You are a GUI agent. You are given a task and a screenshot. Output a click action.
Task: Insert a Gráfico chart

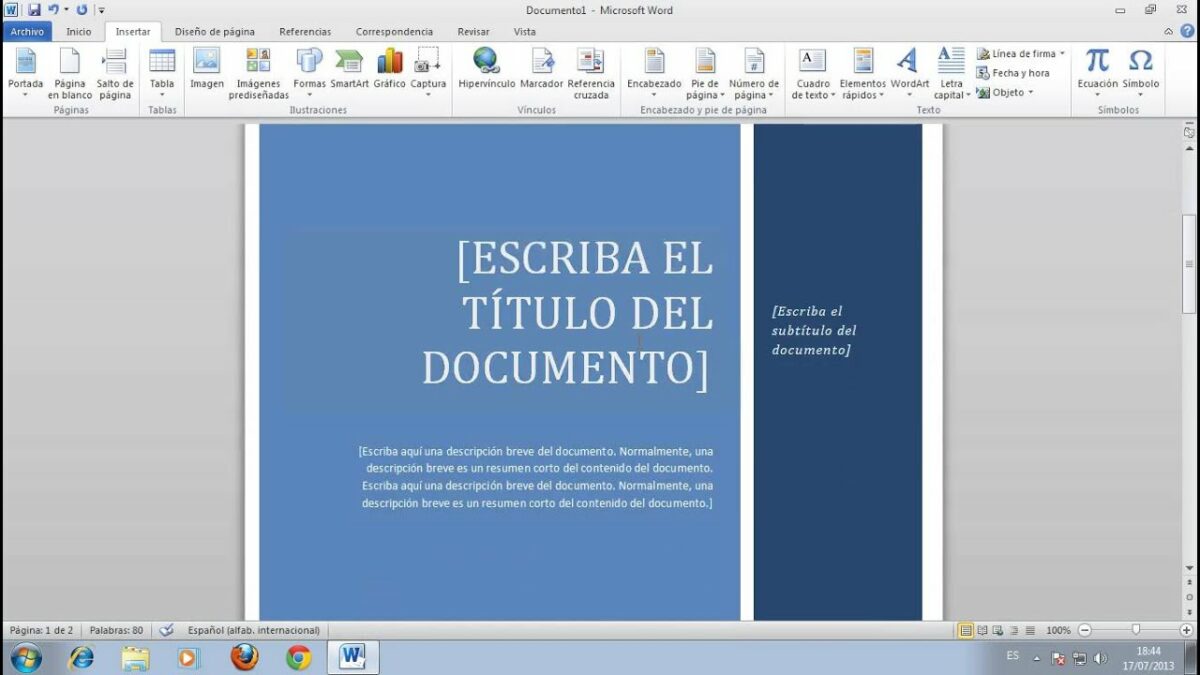(x=388, y=64)
